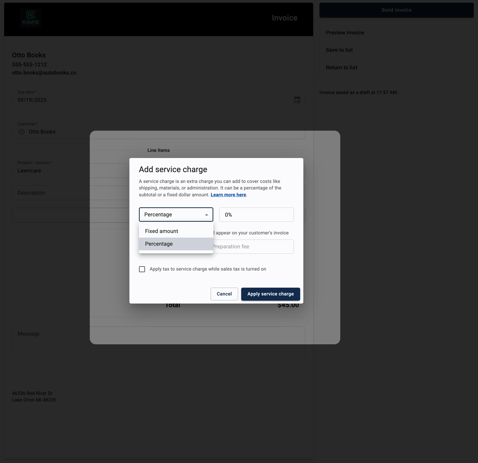The image size is (478, 463).
Task: Click the company logo in invoice header
Action: 30,18
